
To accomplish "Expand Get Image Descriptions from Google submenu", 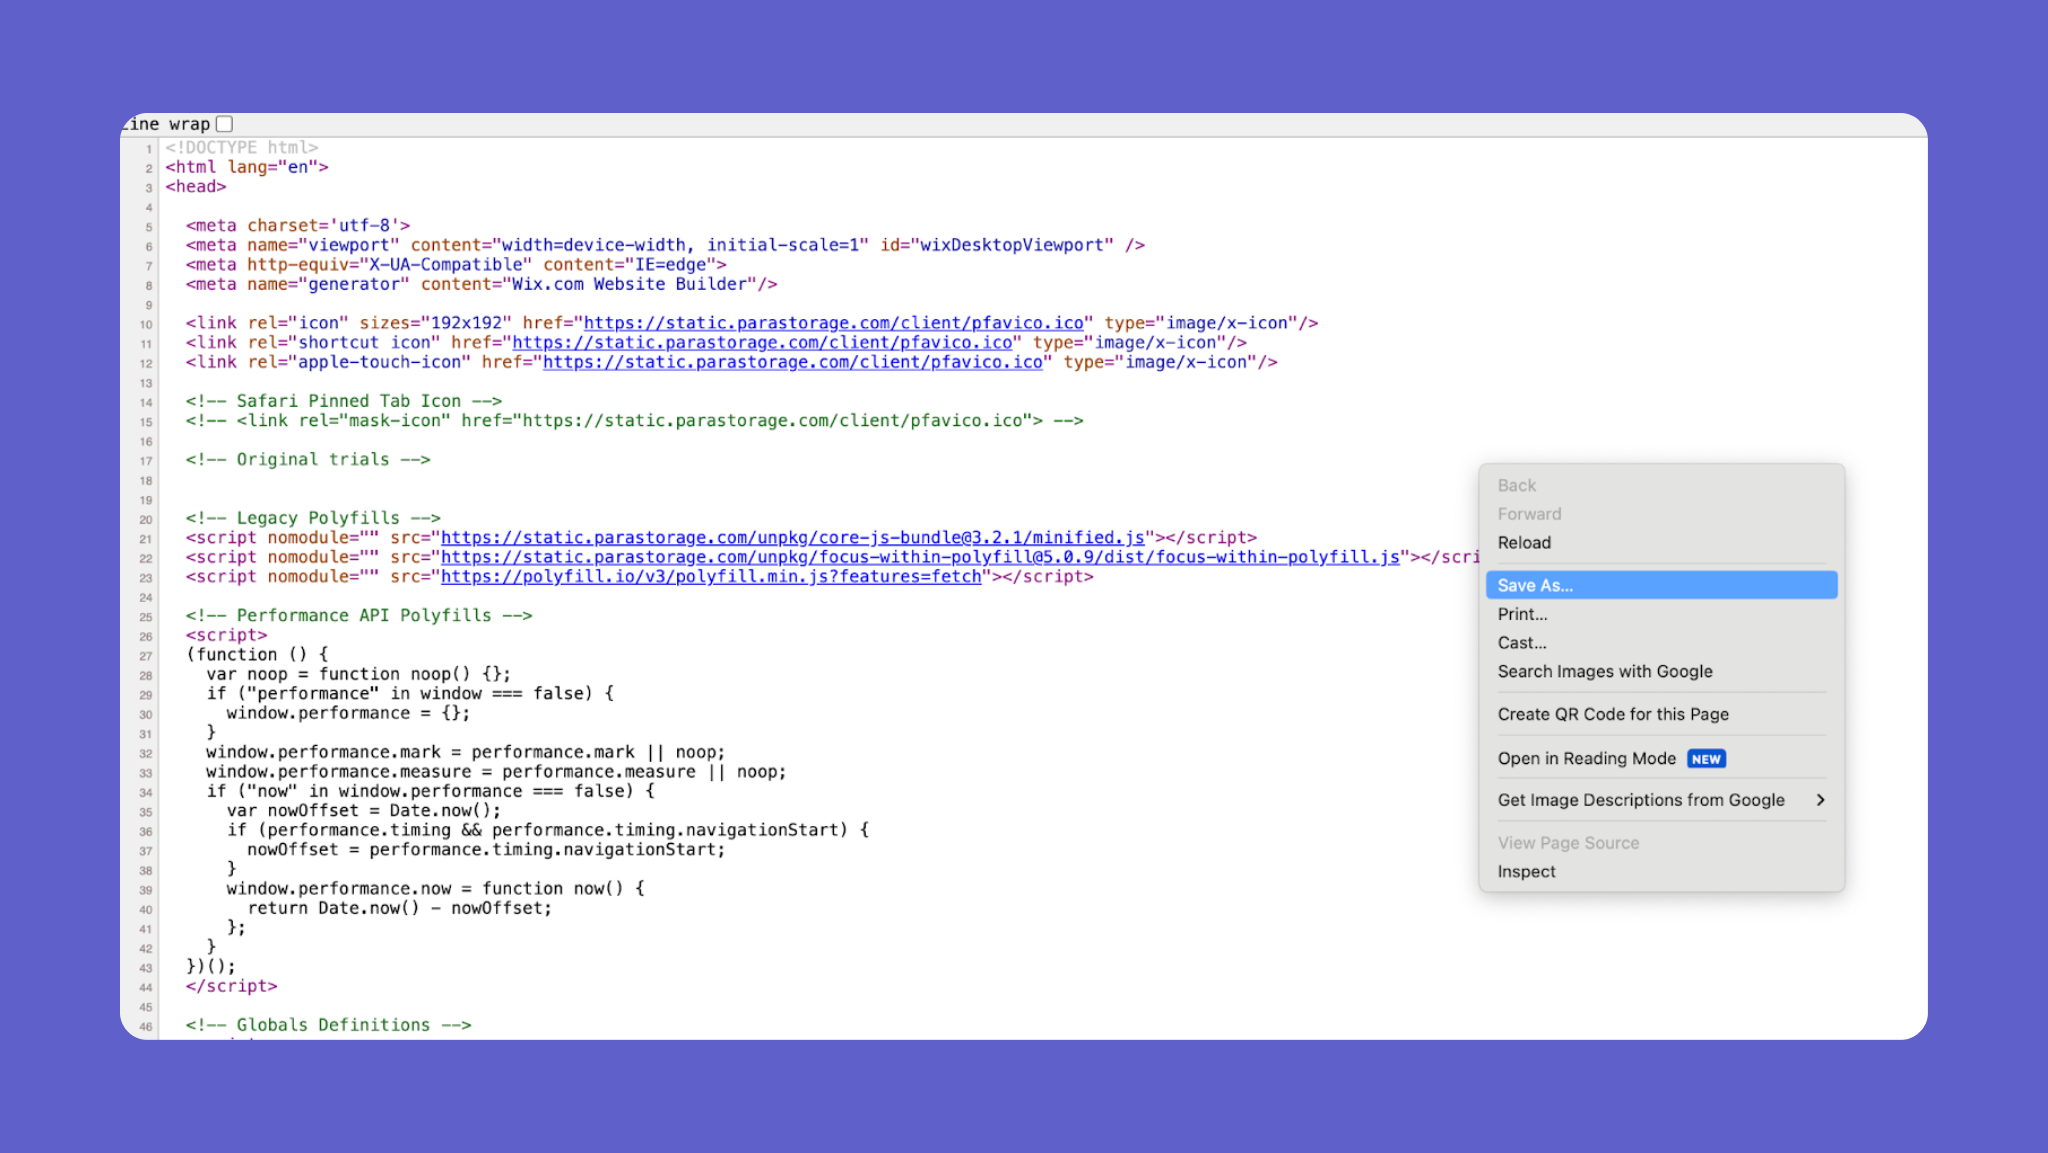I will point(1661,800).
